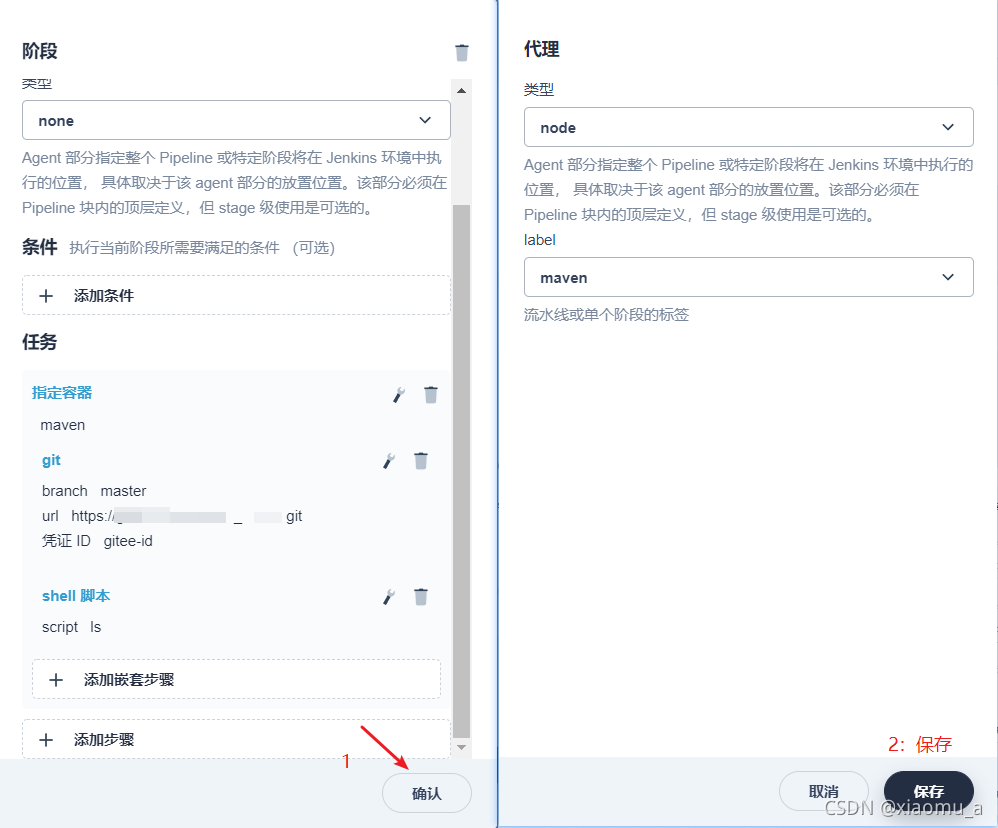The width and height of the screenshot is (998, 828).
Task: Click the 保存 button
Action: click(927, 791)
